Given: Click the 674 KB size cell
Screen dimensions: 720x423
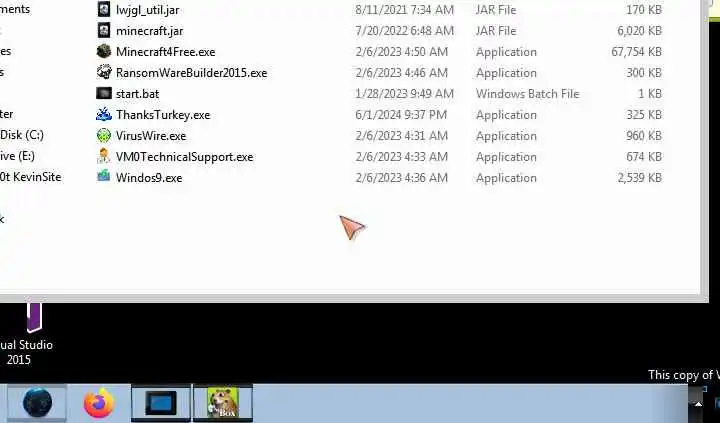Looking at the screenshot, I should 644,157.
